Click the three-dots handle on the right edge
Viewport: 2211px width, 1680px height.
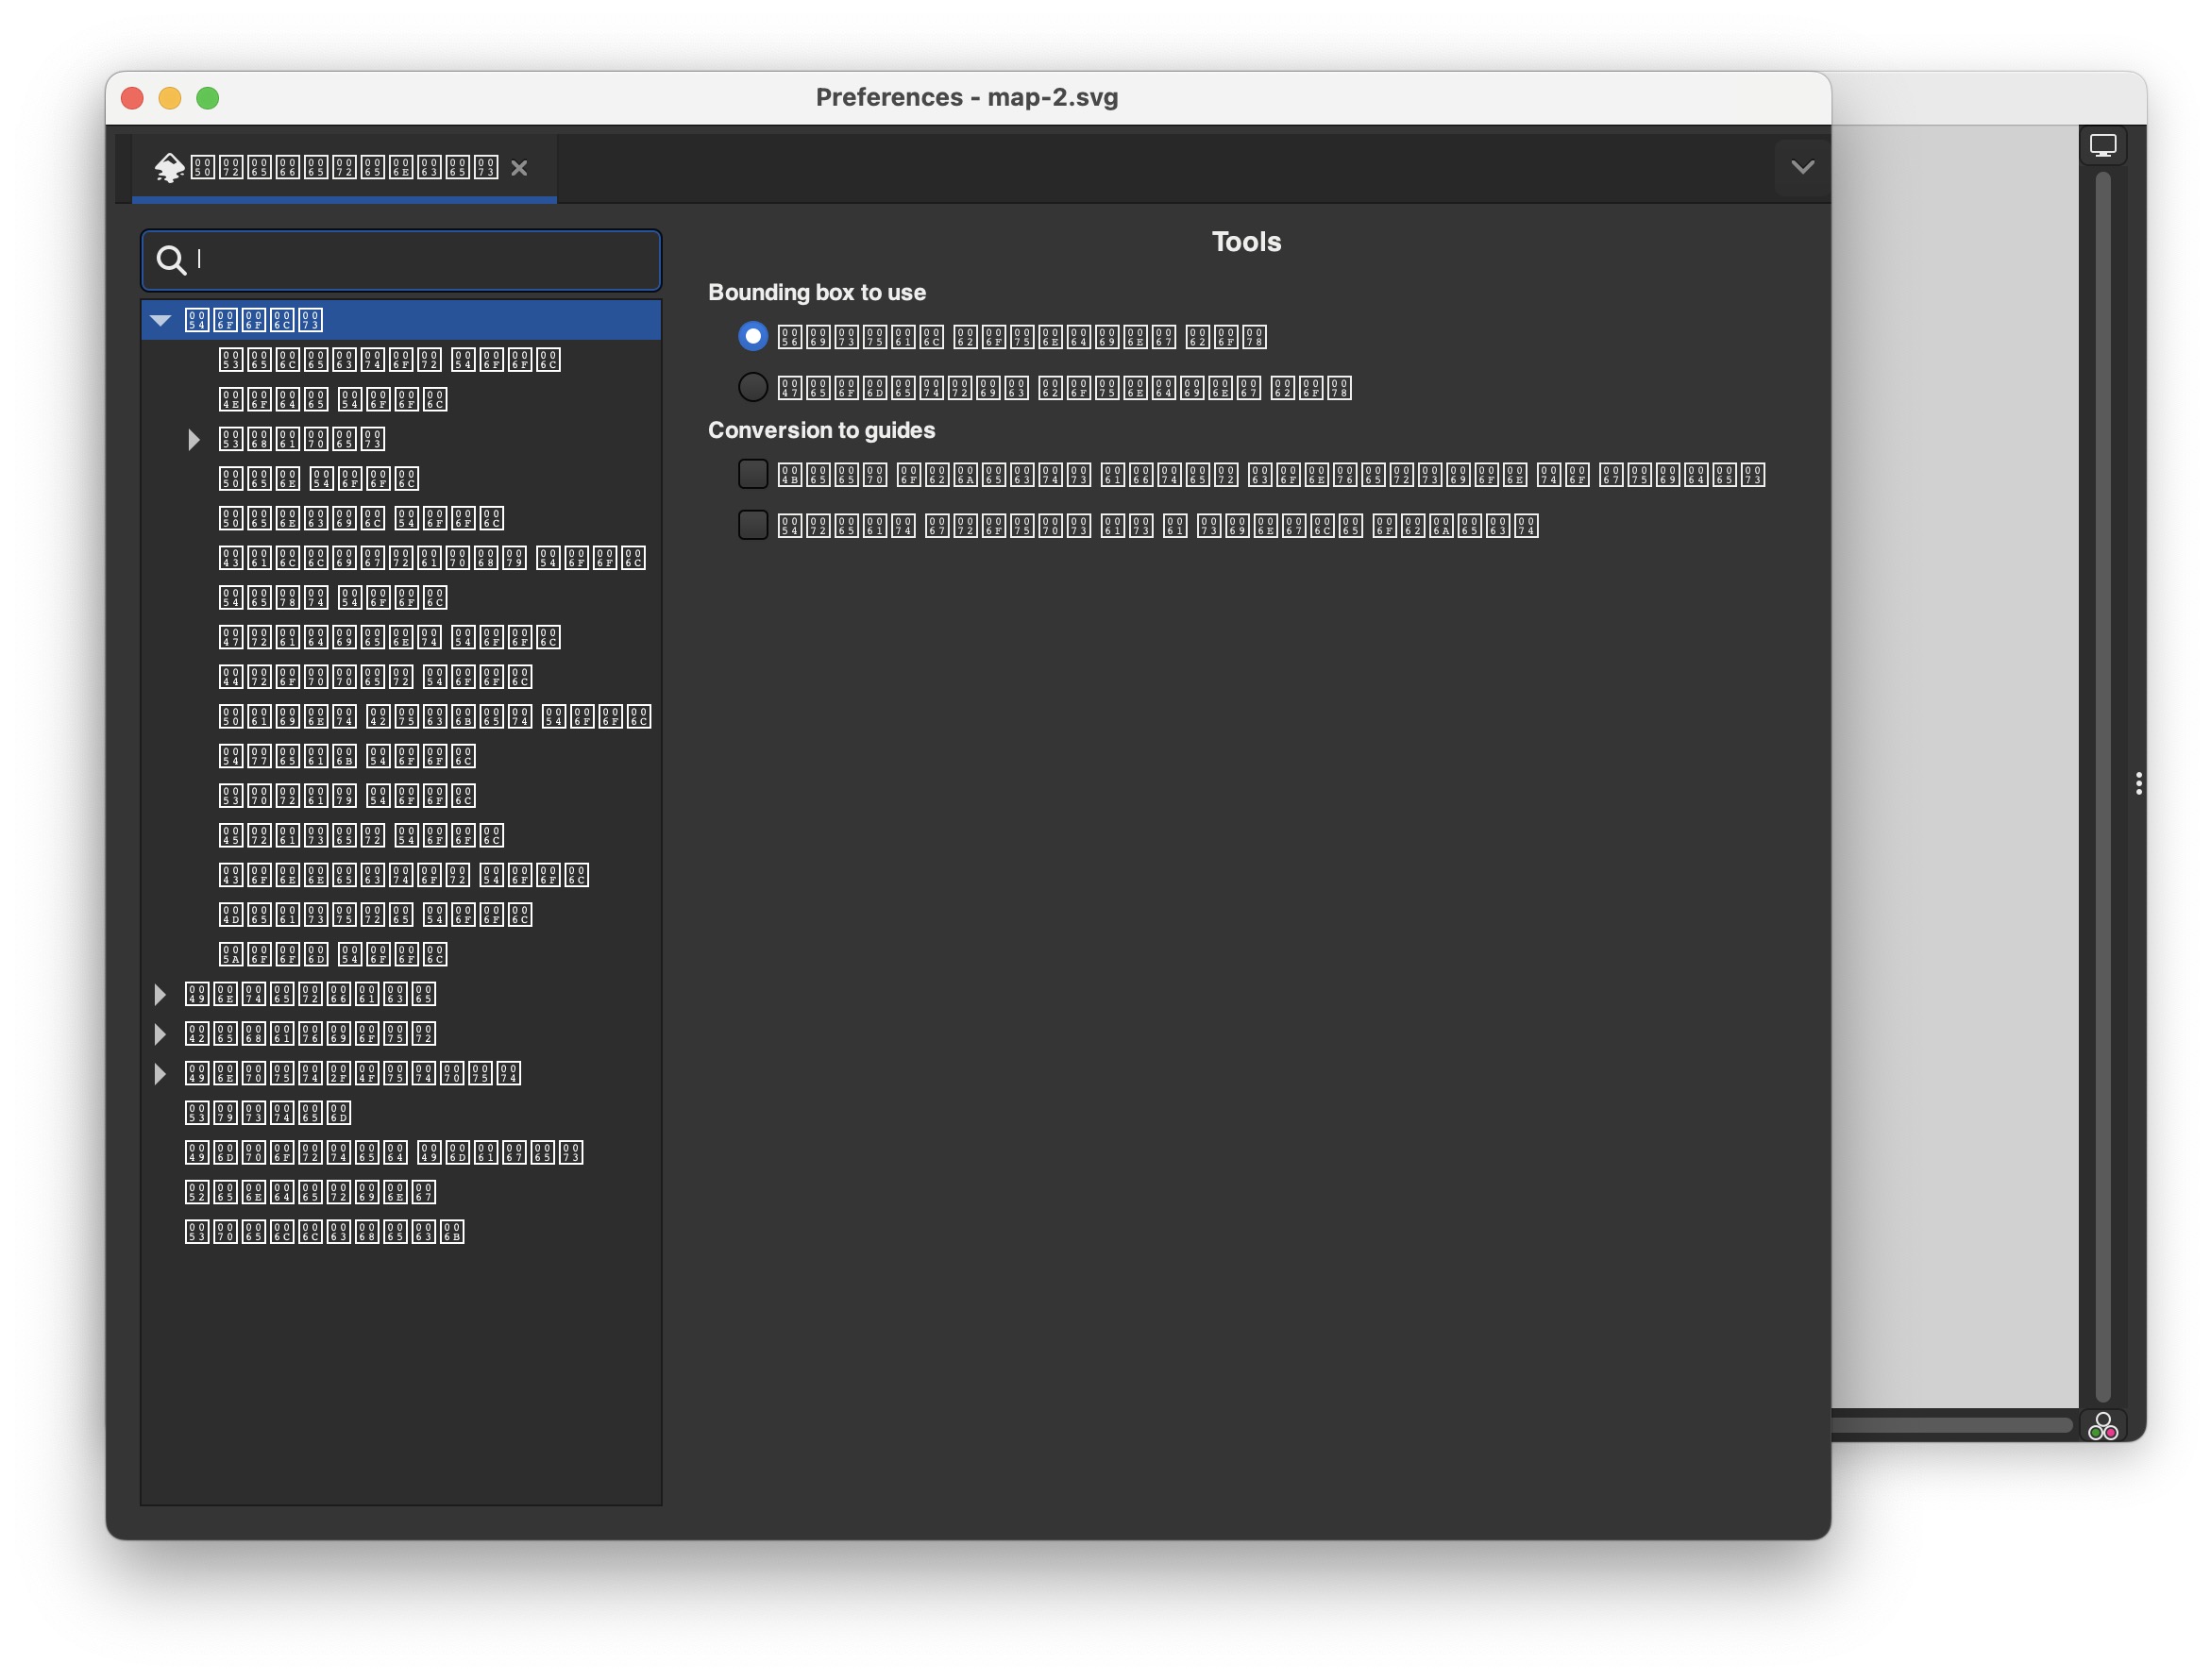2138,783
